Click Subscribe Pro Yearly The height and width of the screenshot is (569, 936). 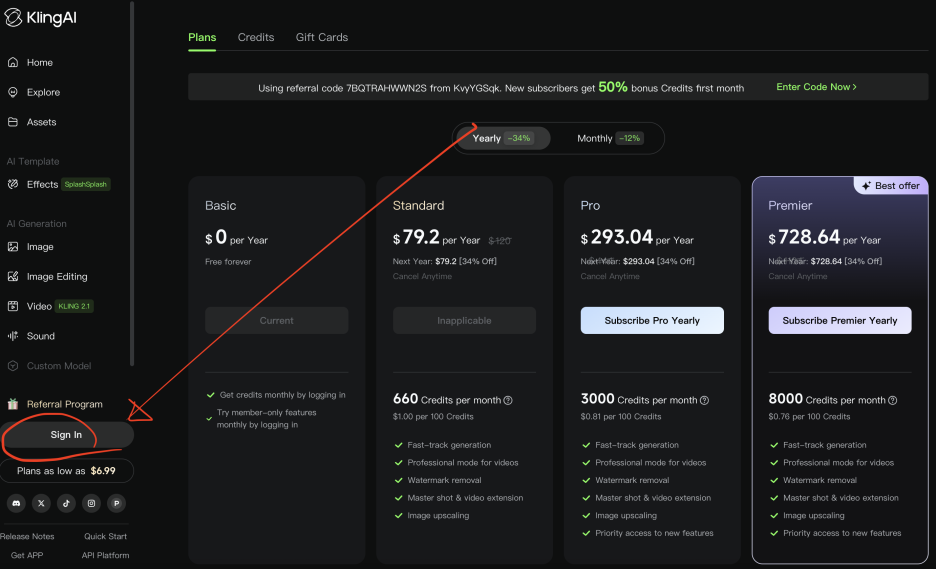point(652,321)
